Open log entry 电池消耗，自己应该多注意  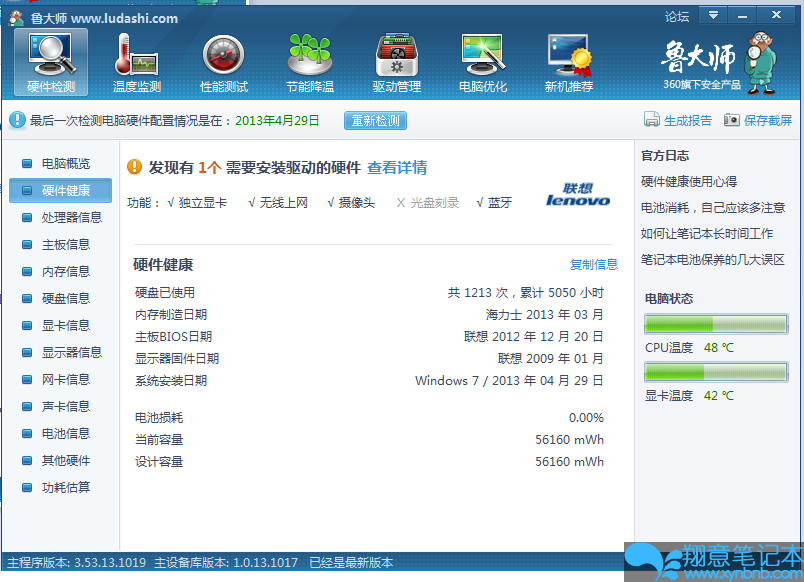713,208
